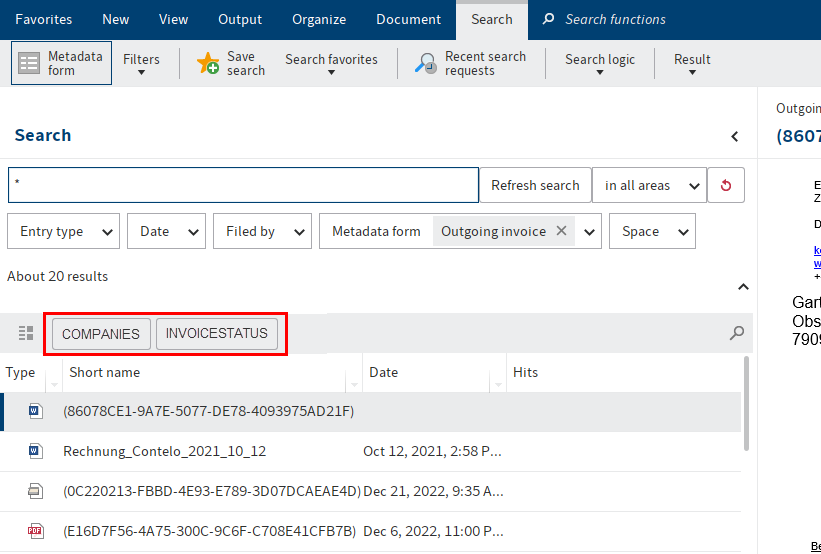Switch to the Organize tab
The width and height of the screenshot is (821, 554).
(319, 19)
